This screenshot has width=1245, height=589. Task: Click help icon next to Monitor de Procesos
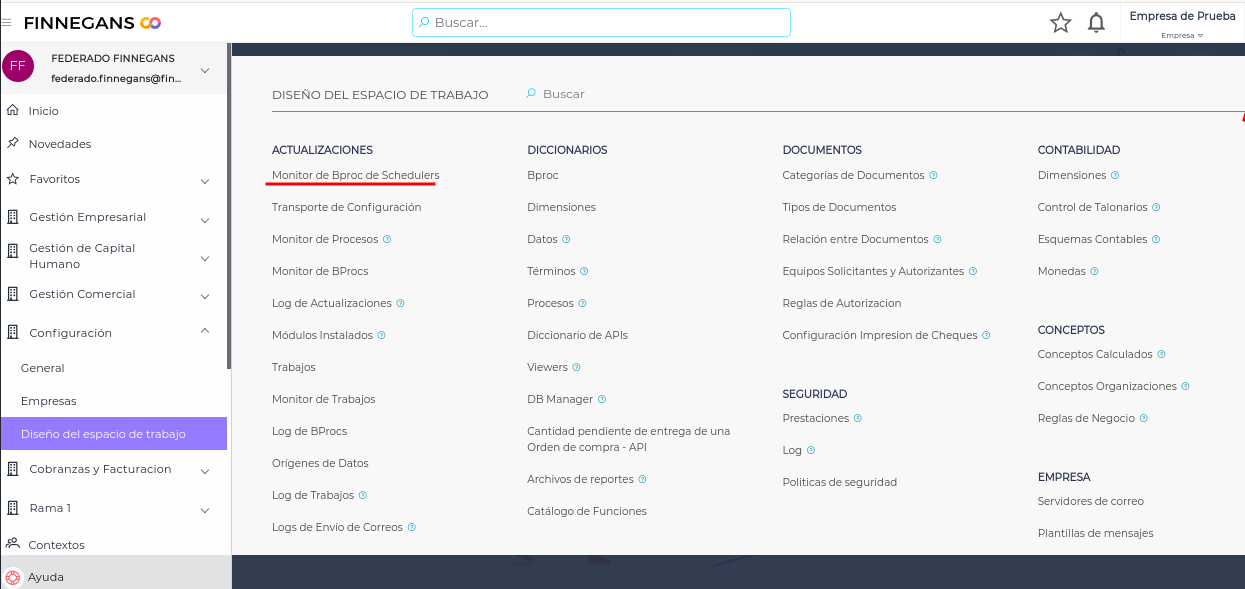coord(387,239)
